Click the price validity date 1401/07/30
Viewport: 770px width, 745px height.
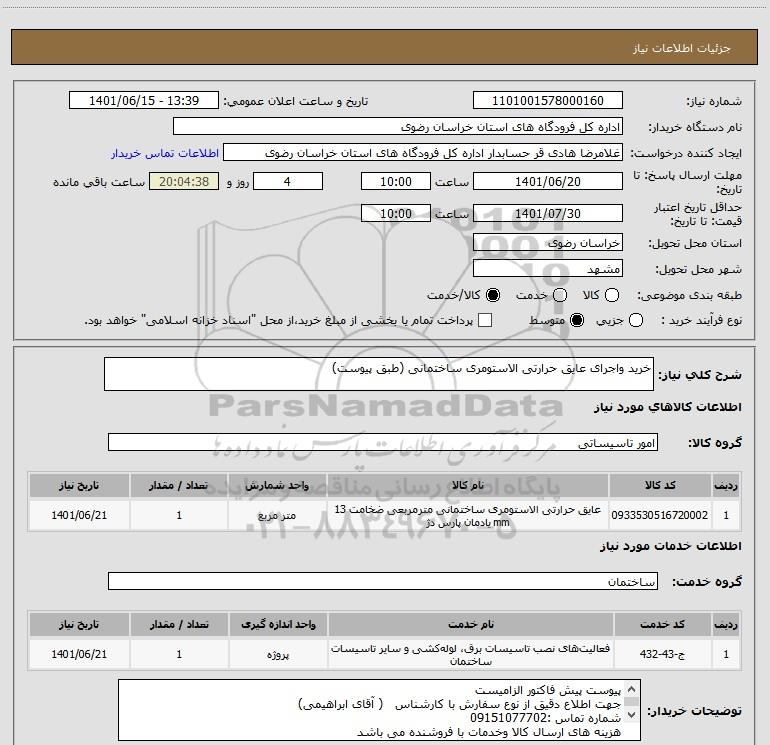pos(548,213)
